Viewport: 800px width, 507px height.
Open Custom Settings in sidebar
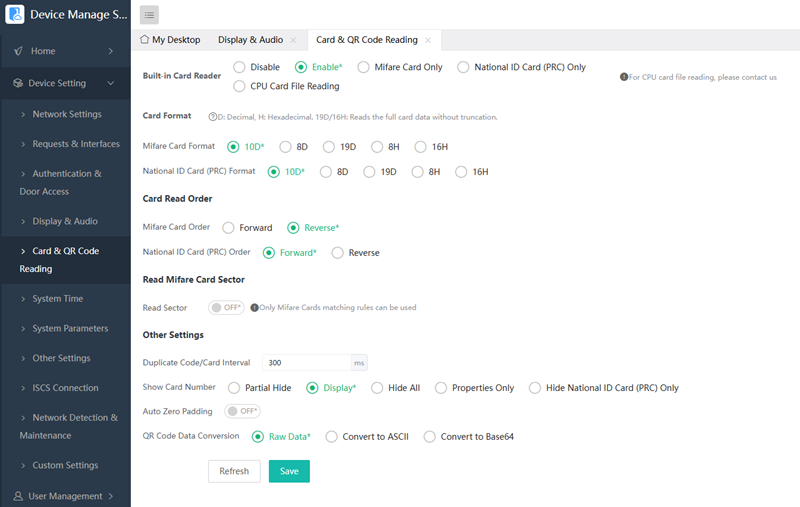pyautogui.click(x=66, y=465)
